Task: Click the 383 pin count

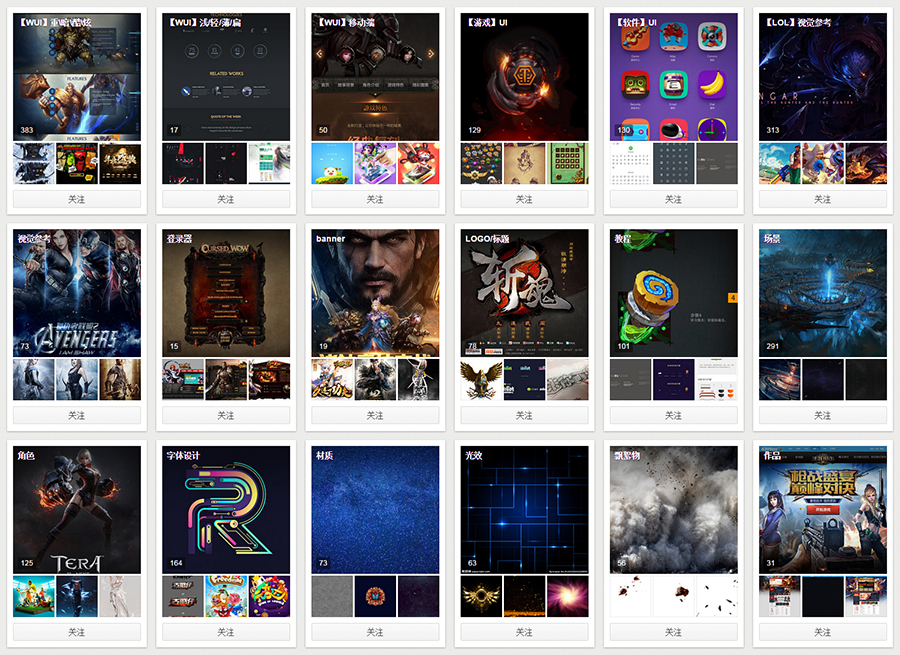Action: point(26,130)
